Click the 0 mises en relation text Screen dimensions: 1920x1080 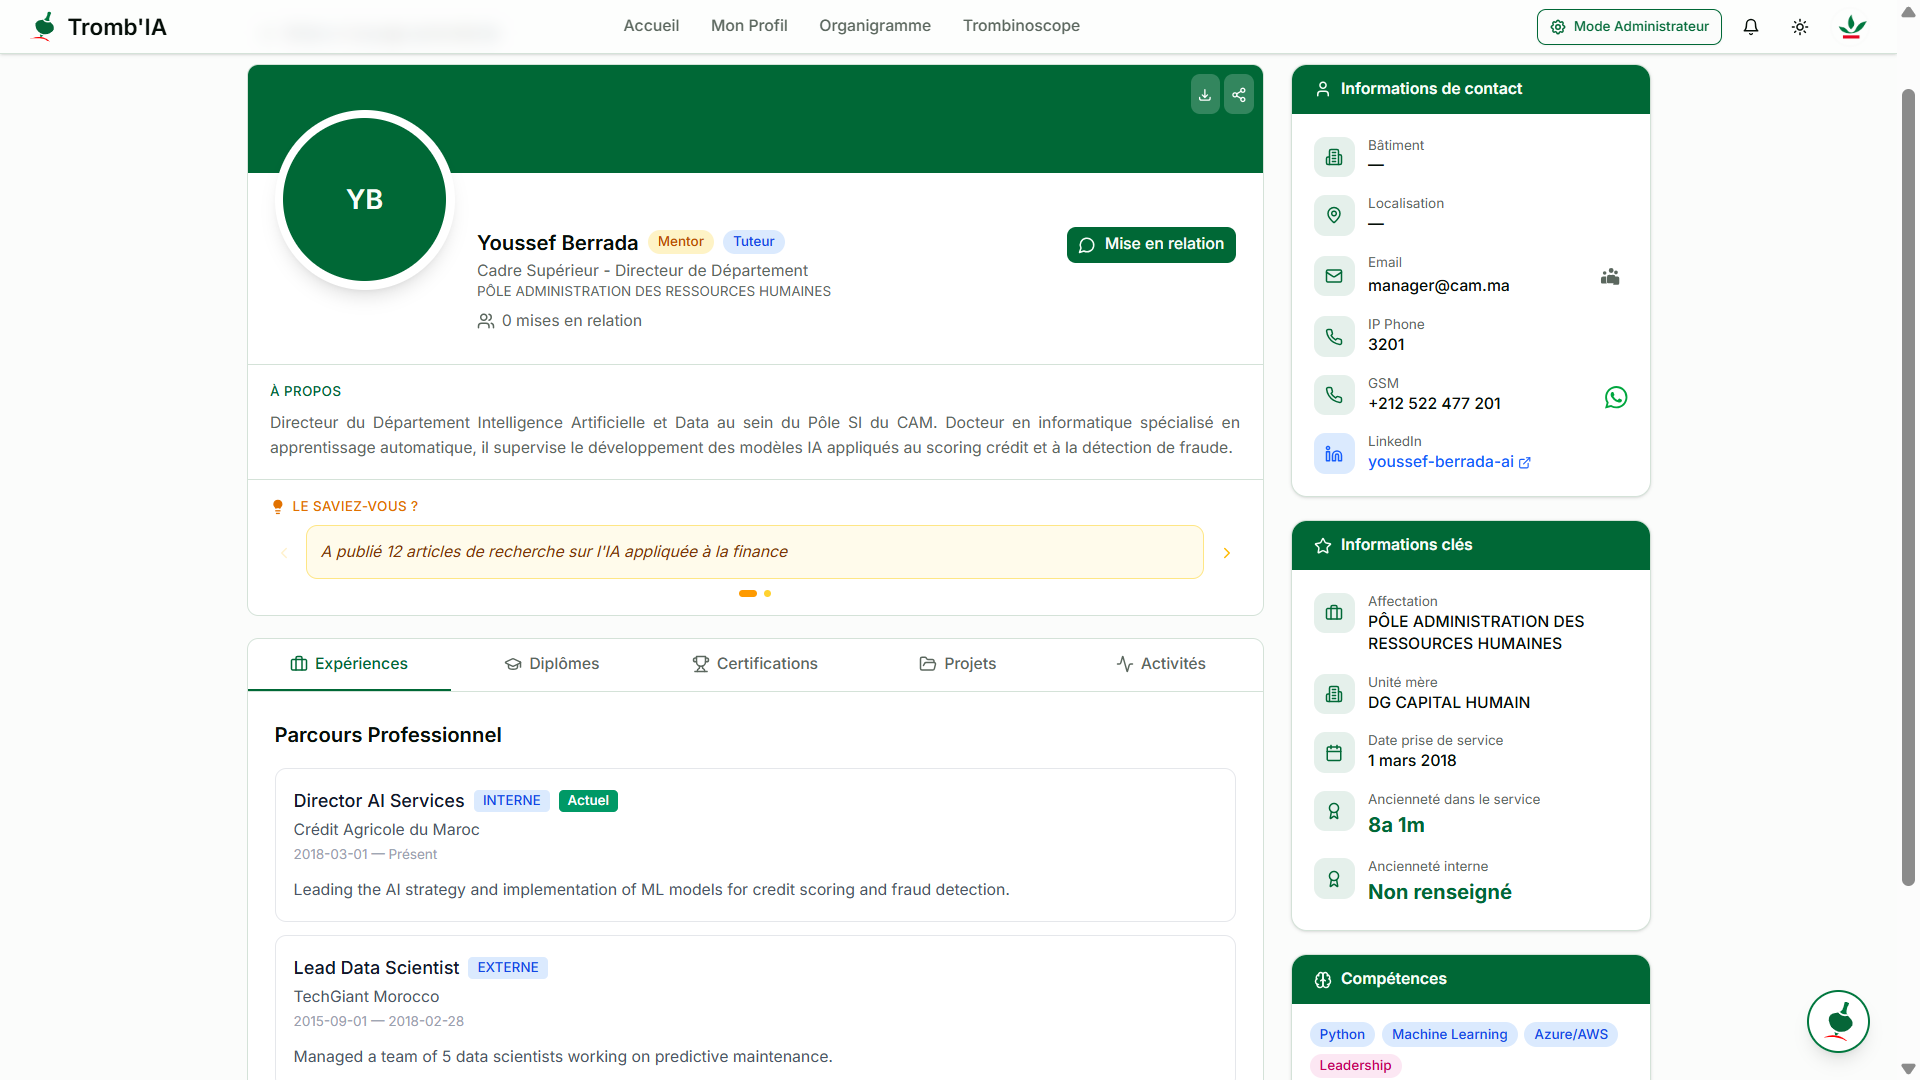[572, 321]
